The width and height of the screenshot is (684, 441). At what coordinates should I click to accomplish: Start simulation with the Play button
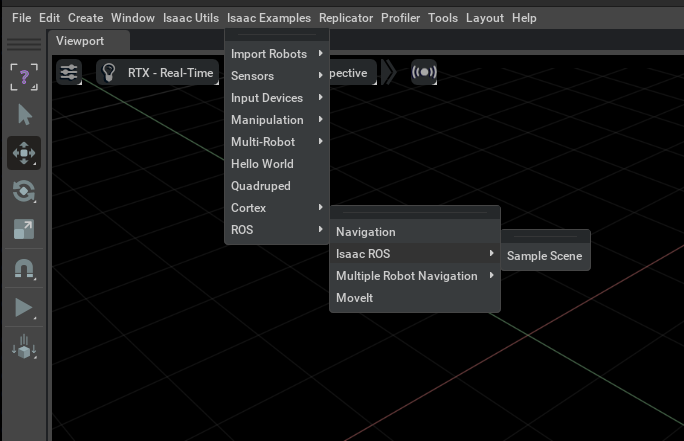point(24,308)
